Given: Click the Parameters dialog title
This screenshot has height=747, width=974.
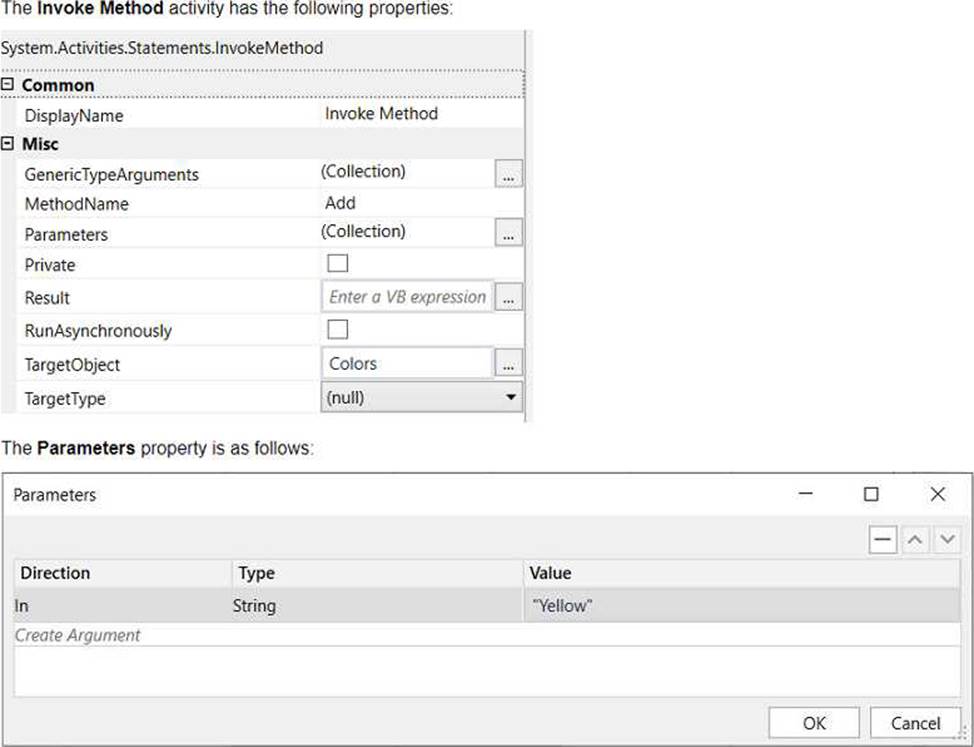Looking at the screenshot, I should 55,495.
